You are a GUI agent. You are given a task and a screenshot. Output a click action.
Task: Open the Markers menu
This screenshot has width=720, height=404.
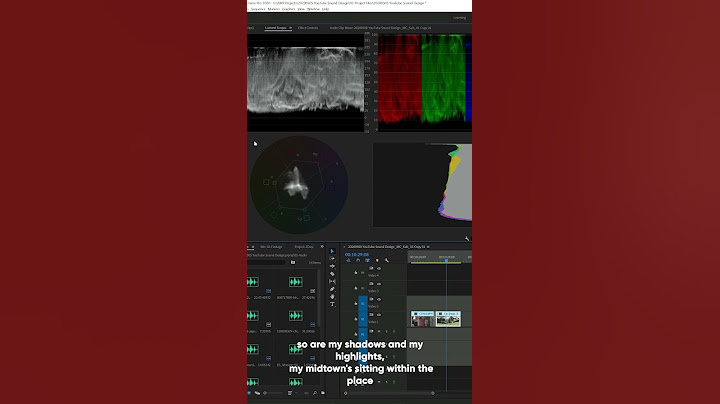[274, 9]
